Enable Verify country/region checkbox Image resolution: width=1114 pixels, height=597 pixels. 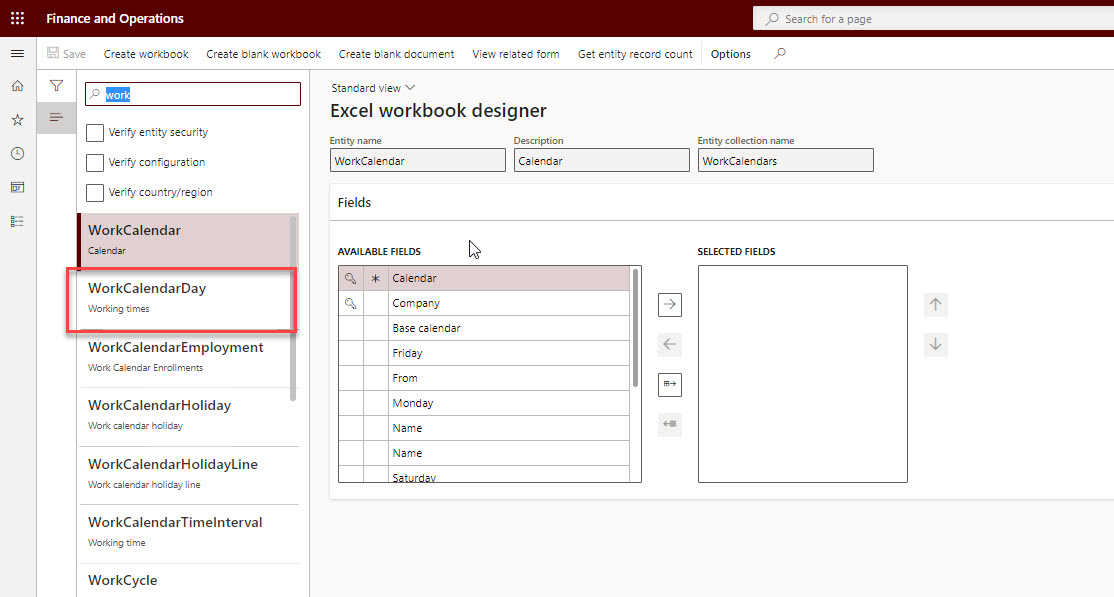94,192
